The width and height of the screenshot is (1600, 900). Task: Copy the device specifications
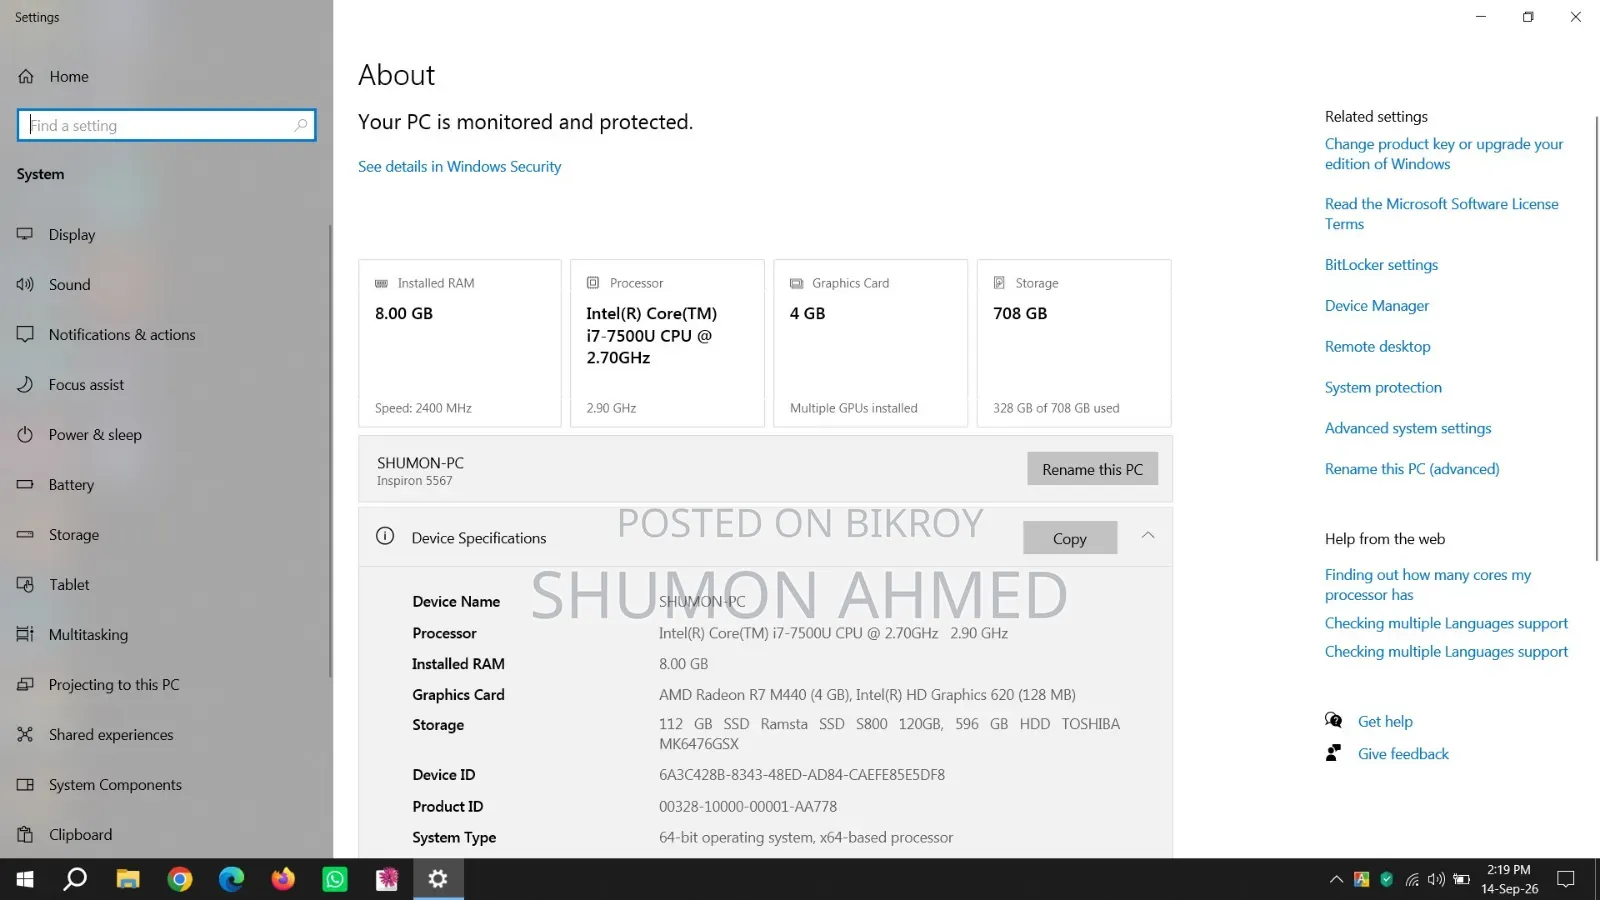coord(1070,538)
